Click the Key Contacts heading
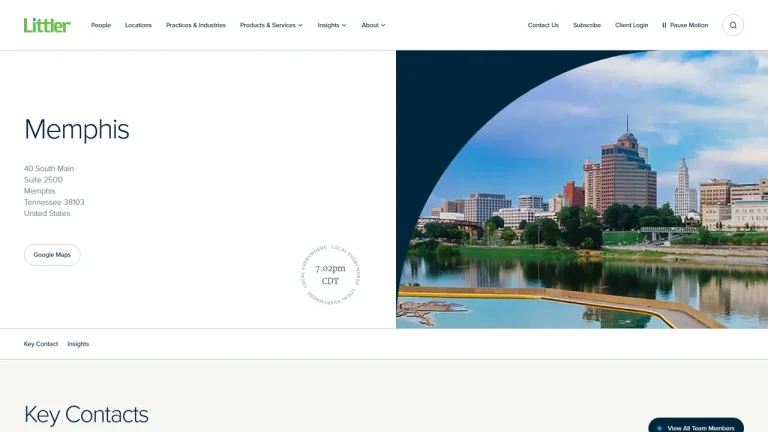Image resolution: width=768 pixels, height=432 pixels. pyautogui.click(x=86, y=414)
